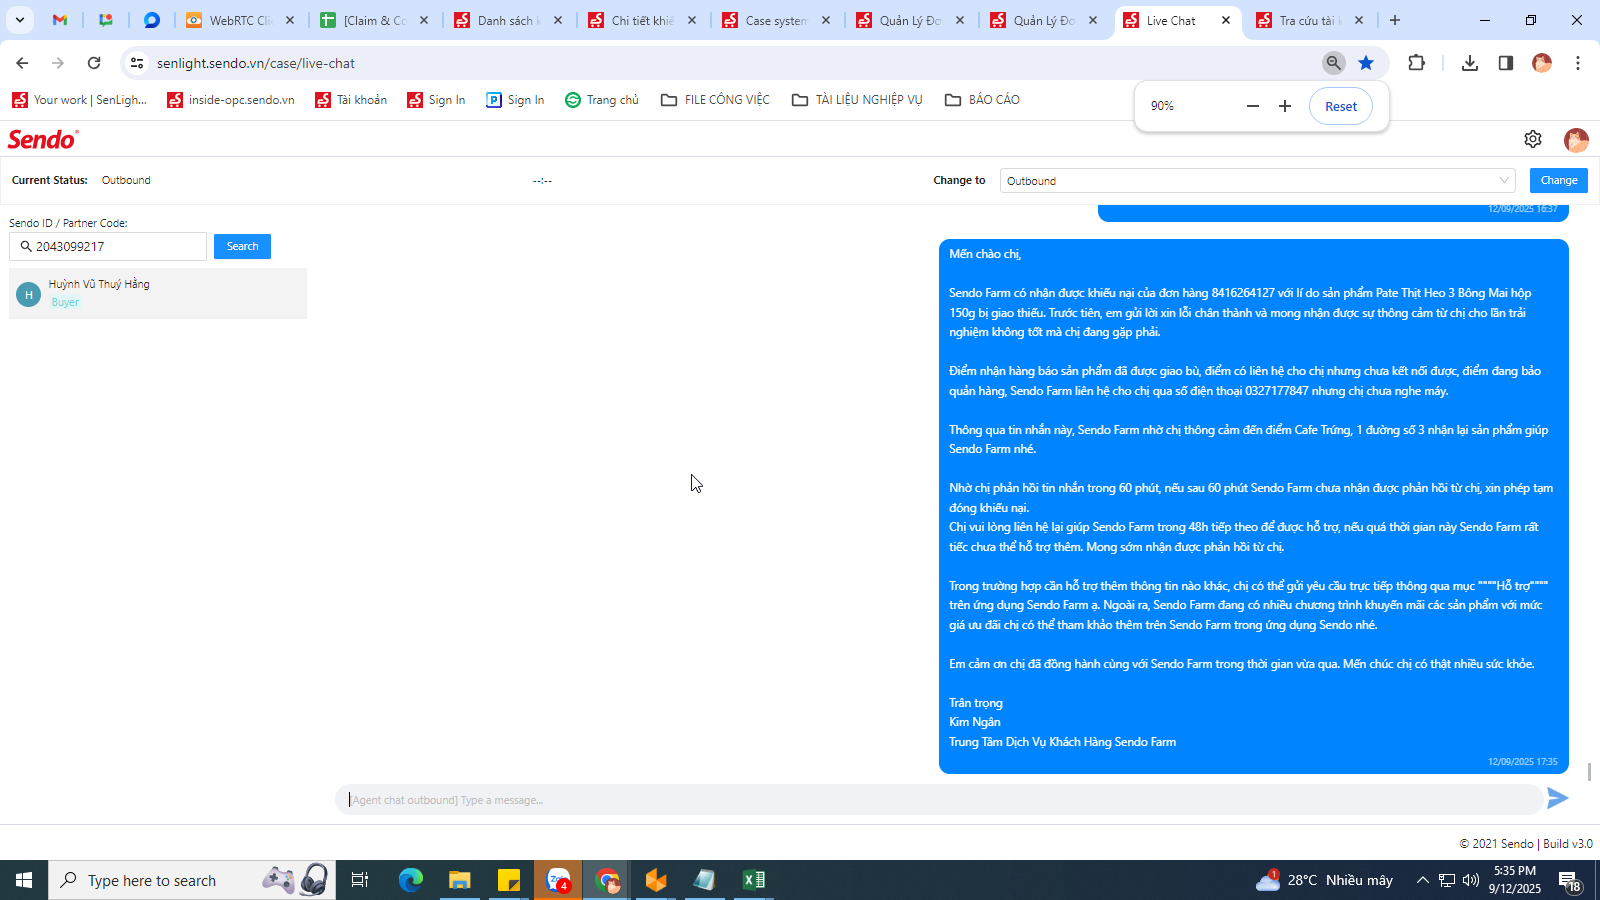Click the Sendo logo
The height and width of the screenshot is (900, 1600).
pyautogui.click(x=43, y=140)
